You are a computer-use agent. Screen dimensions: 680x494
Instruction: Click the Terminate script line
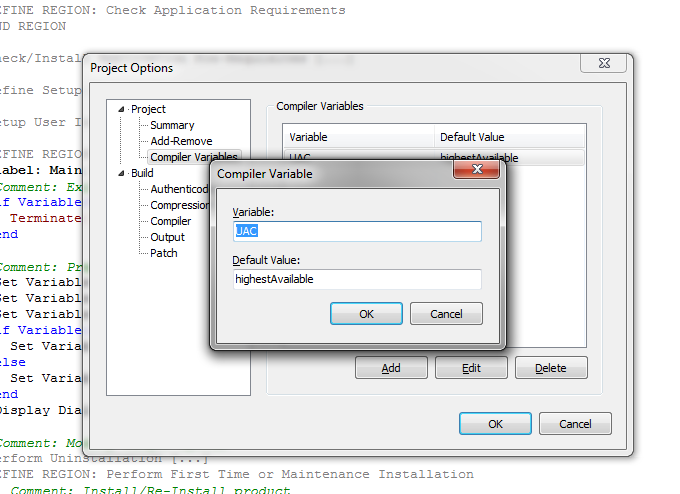pos(46,218)
